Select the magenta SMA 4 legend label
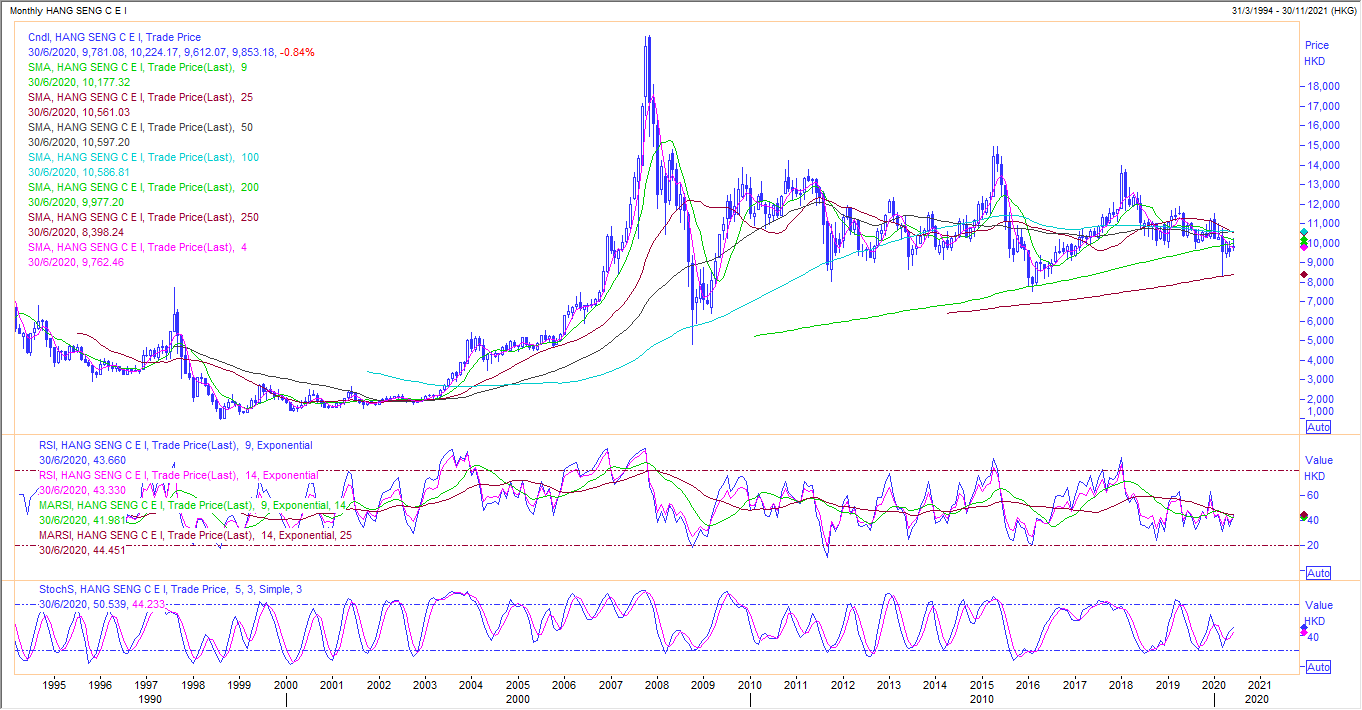This screenshot has width=1362, height=710. tap(138, 247)
